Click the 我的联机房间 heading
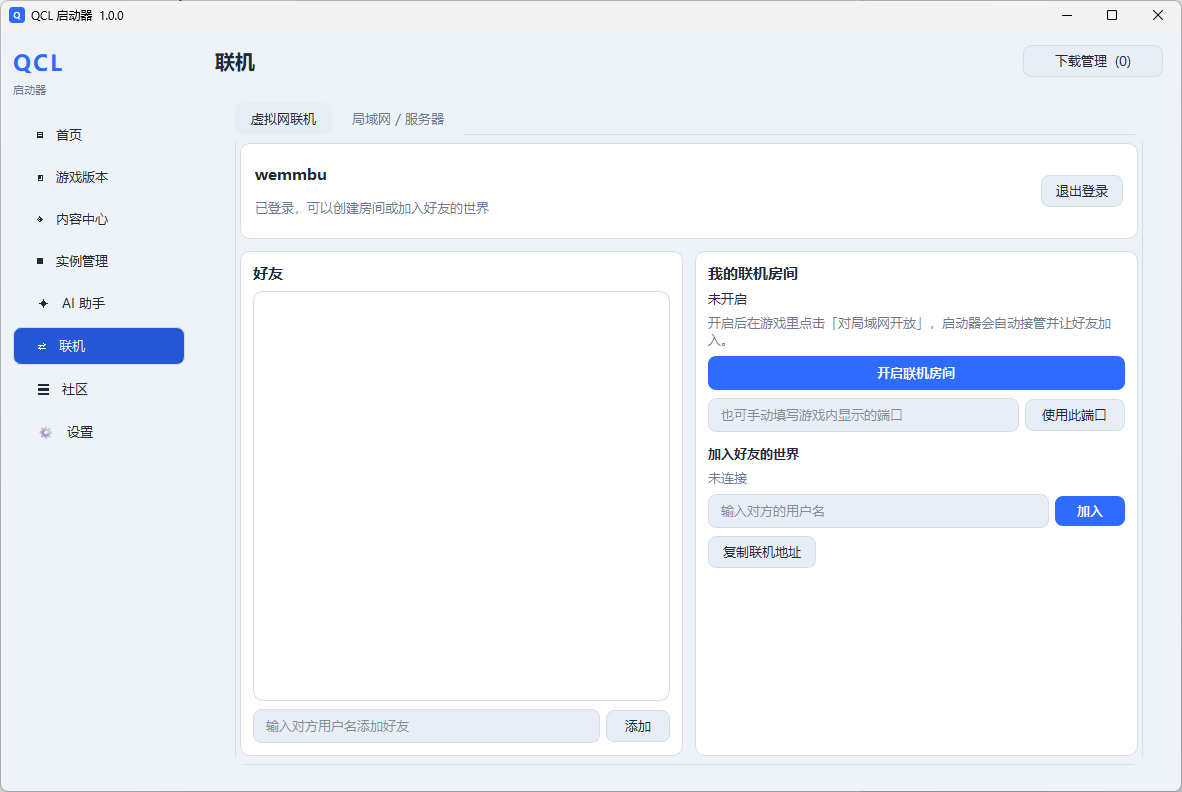Screen dimensions: 1182x792 752,274
